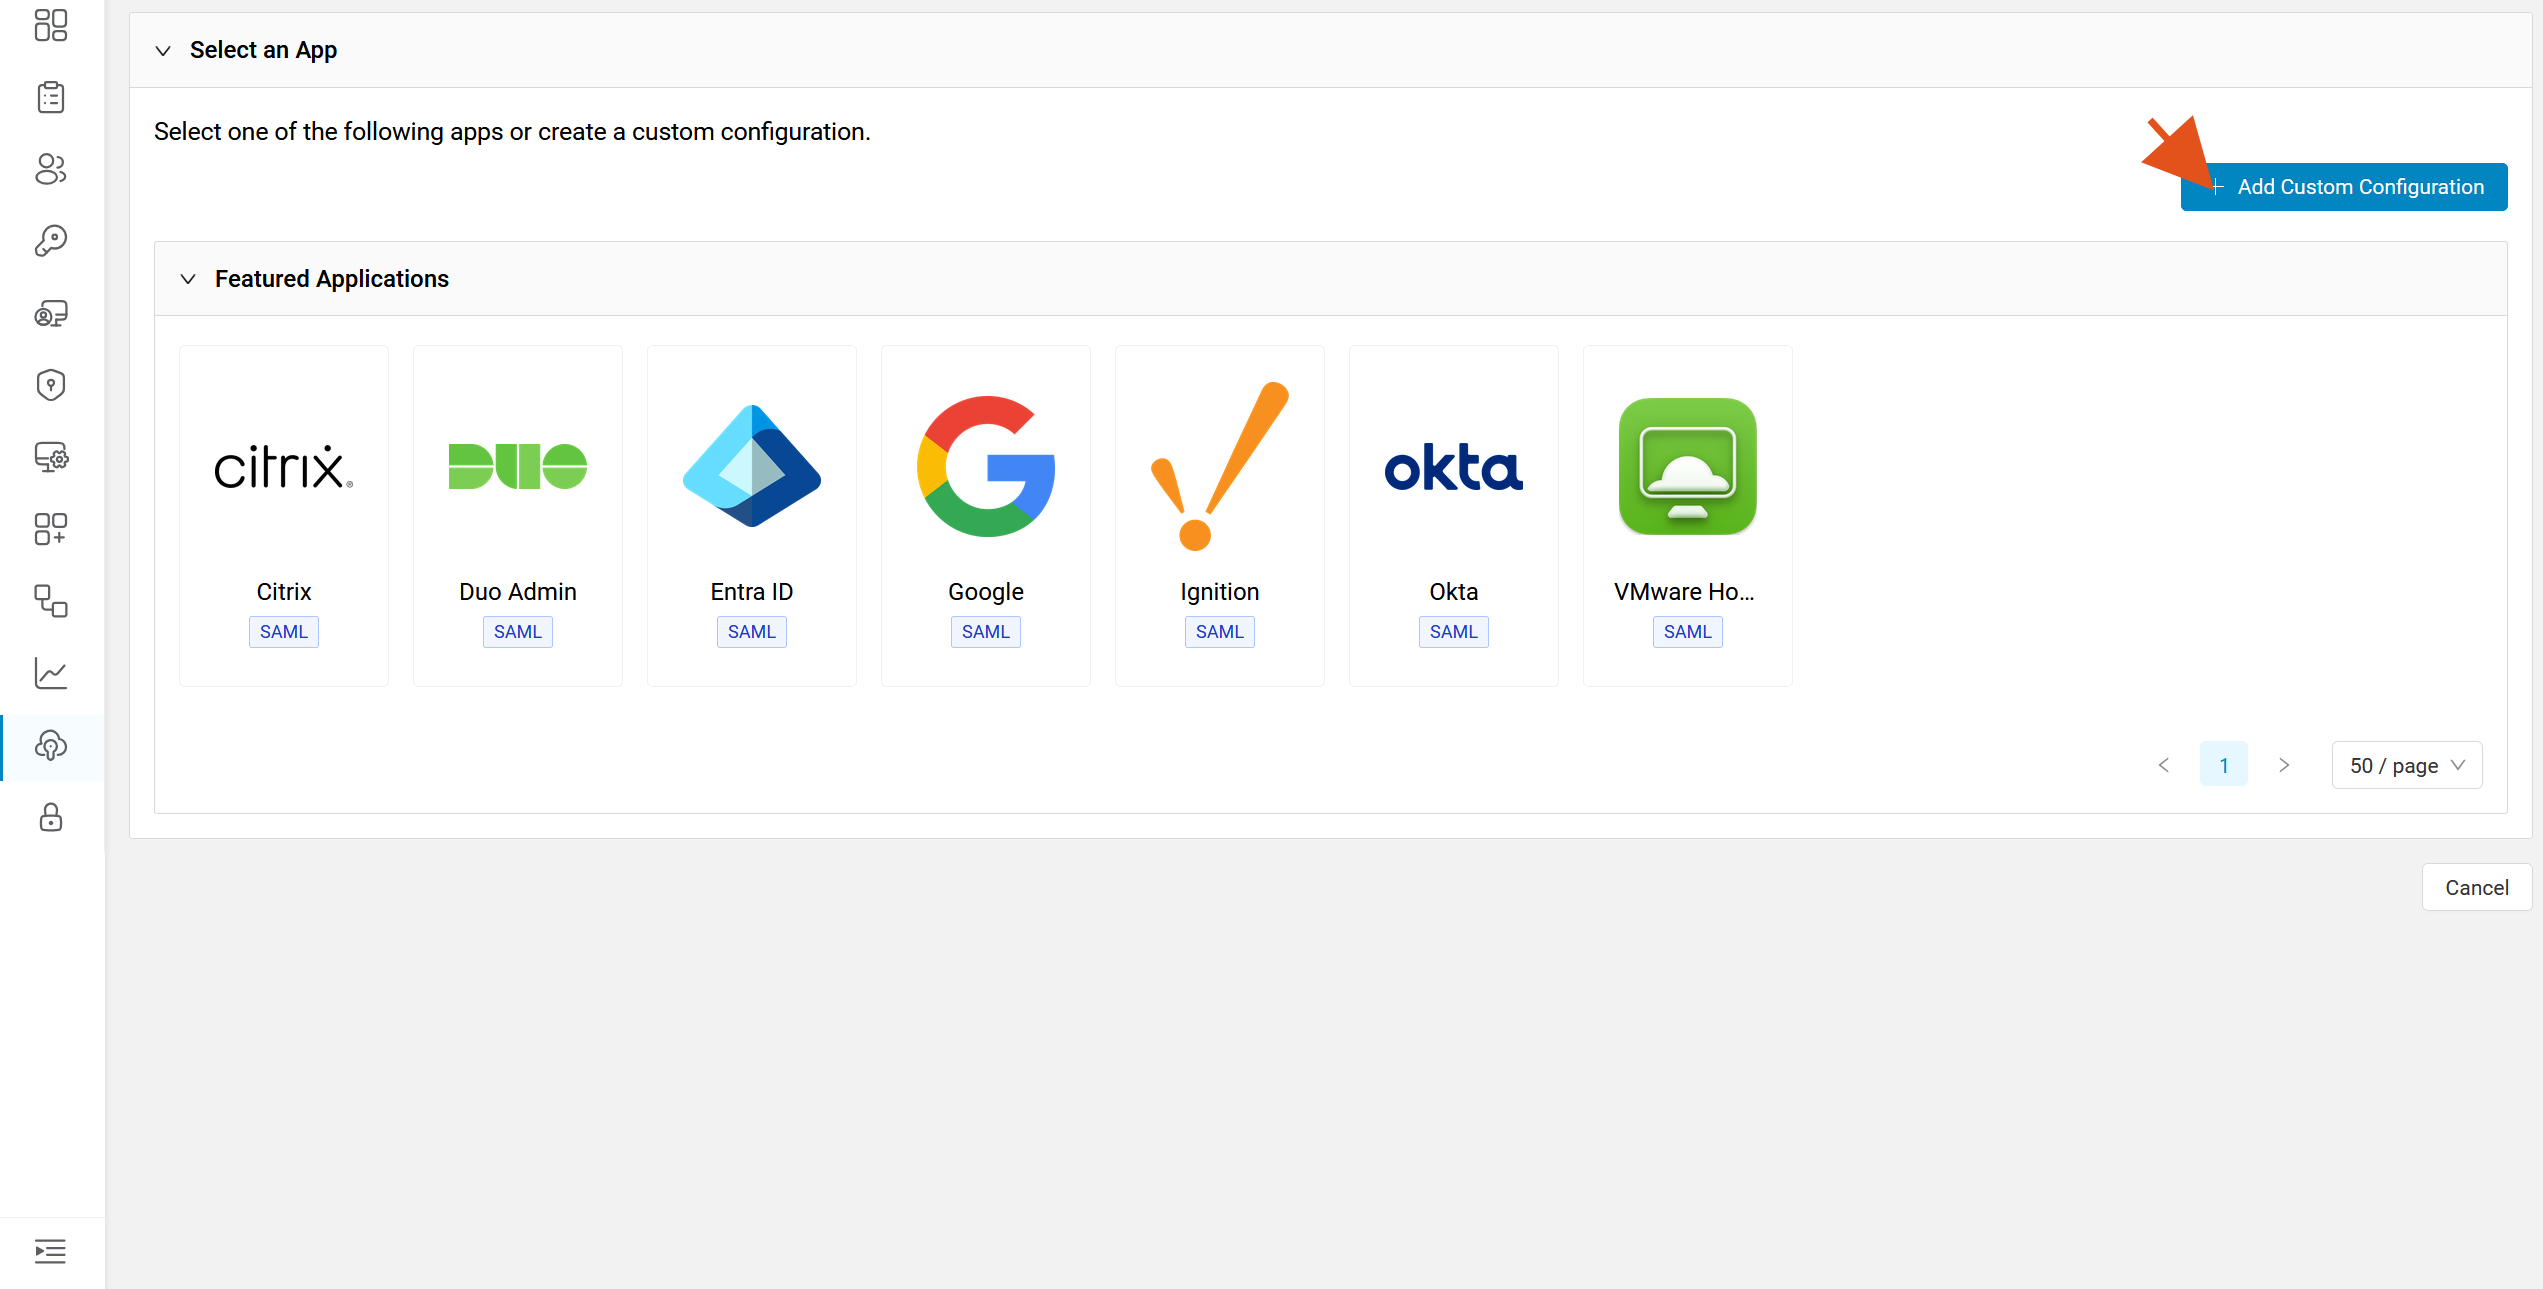Go to the next page arrow
Viewport: 2543px width, 1289px height.
pos(2284,765)
